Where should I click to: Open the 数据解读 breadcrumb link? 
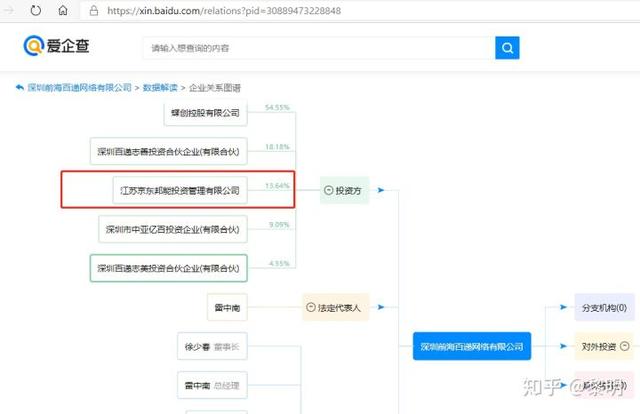(x=160, y=87)
